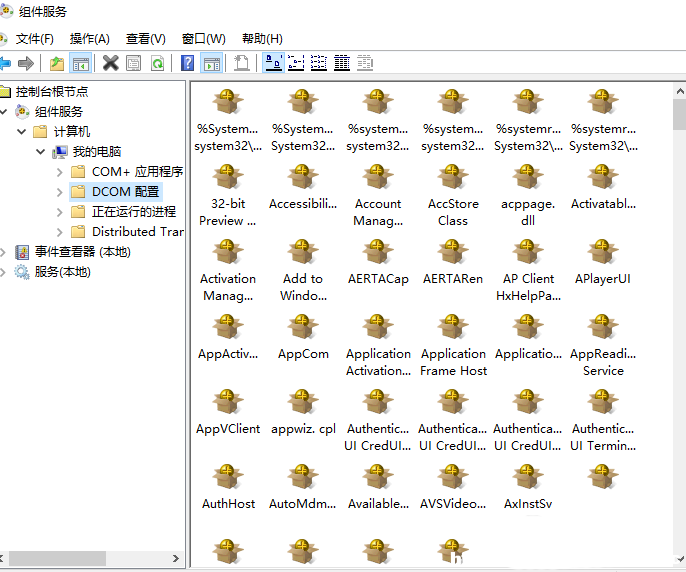Viewport: 686px width, 572px height.
Task: Open Help with the question mark icon
Action: tap(188, 63)
